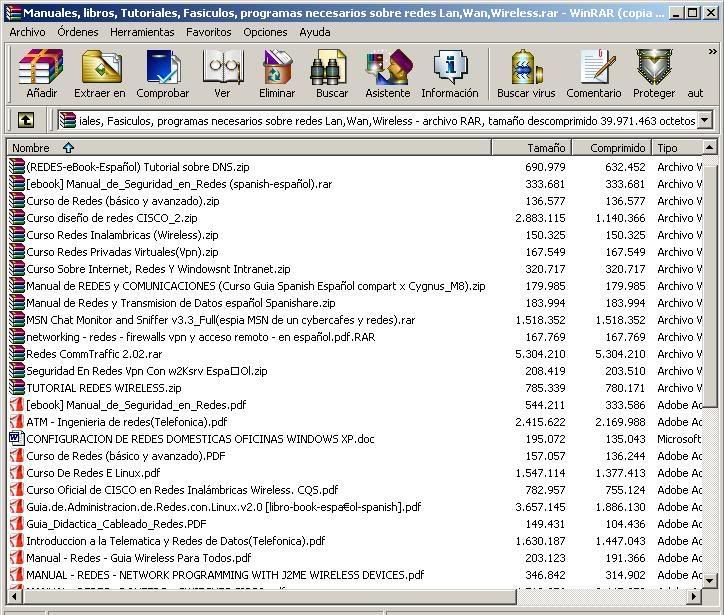The width and height of the screenshot is (724, 615).
Task: Click the PDF icon of Curso De Redes E Linux
Action: pos(17,472)
